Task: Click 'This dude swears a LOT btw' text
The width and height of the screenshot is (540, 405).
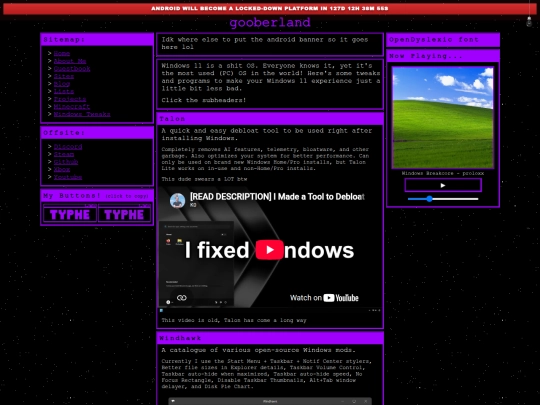Action: click(x=204, y=179)
